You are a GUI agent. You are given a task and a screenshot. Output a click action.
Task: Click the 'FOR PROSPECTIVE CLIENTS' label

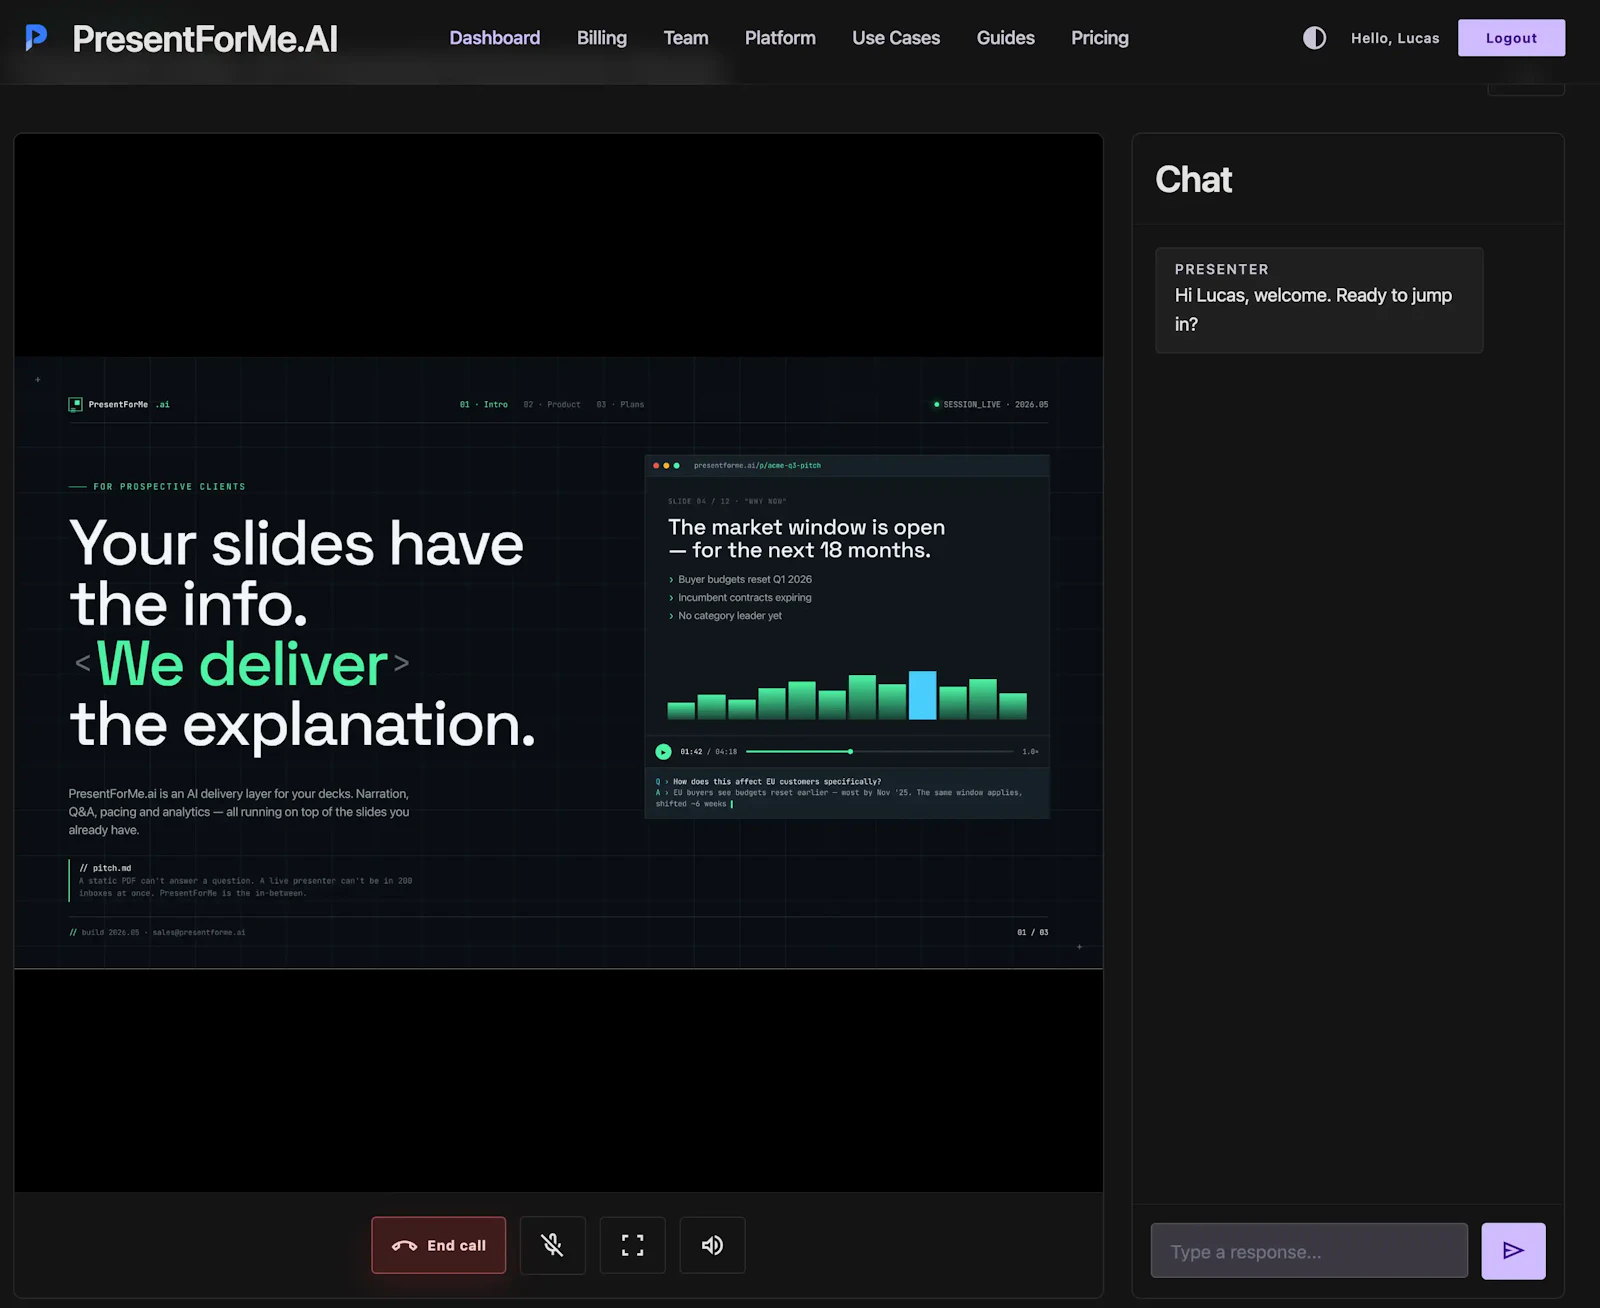click(x=169, y=487)
